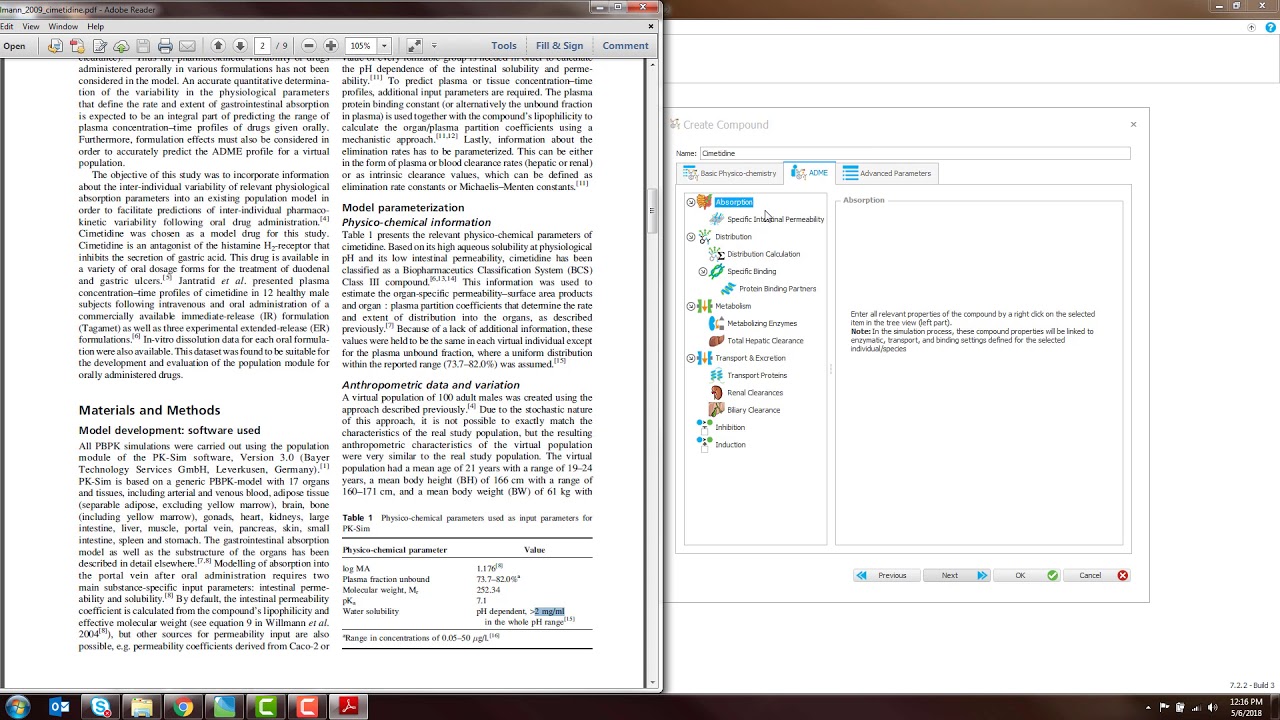Open the Window menu in Adobe Reader

(x=63, y=26)
